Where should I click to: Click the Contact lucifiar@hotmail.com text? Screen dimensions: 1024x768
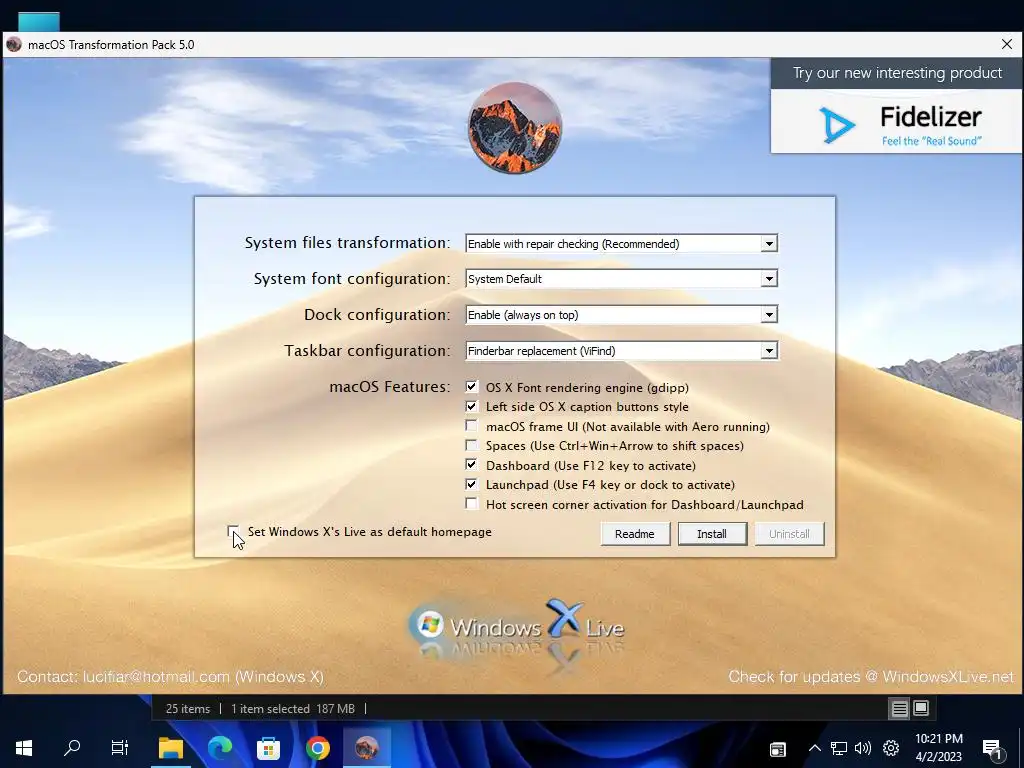[x=170, y=677]
